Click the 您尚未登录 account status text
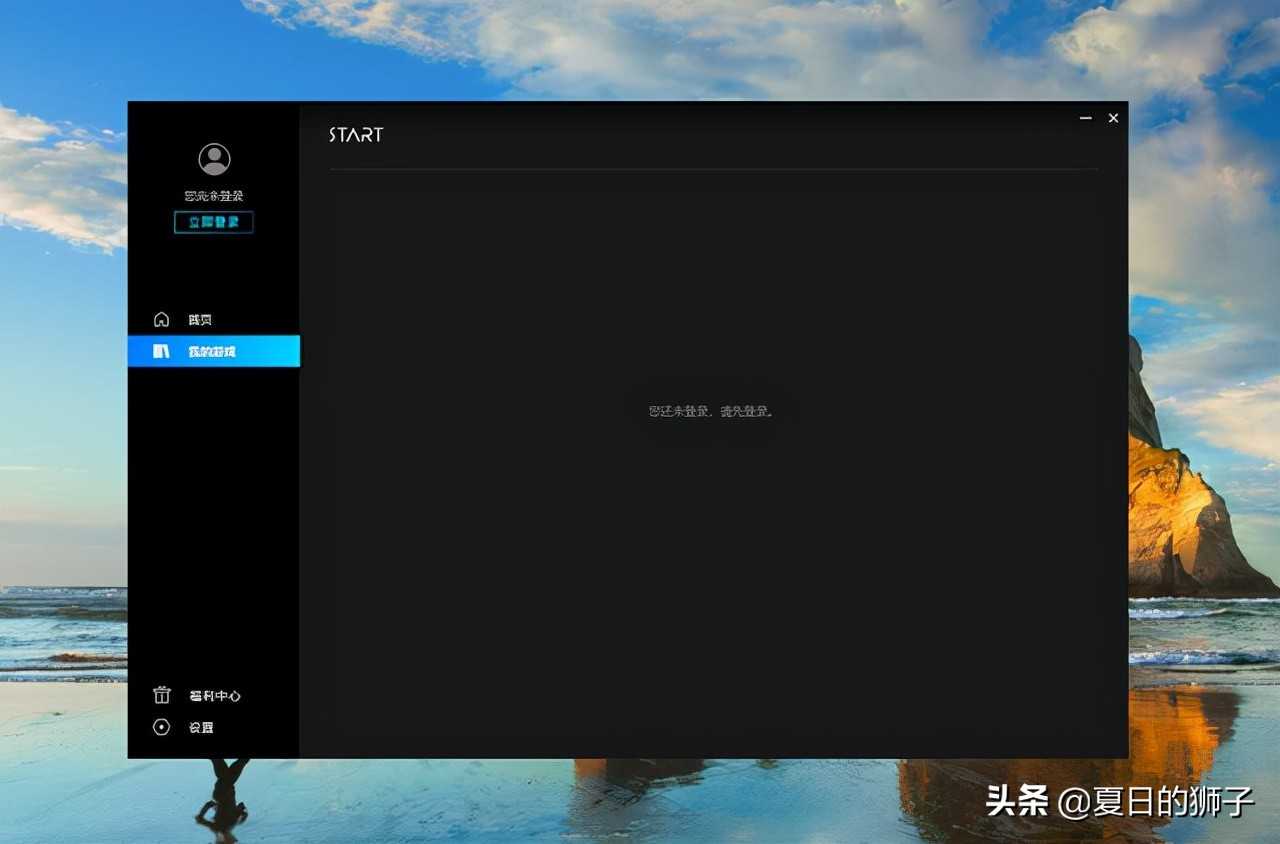 [212, 195]
